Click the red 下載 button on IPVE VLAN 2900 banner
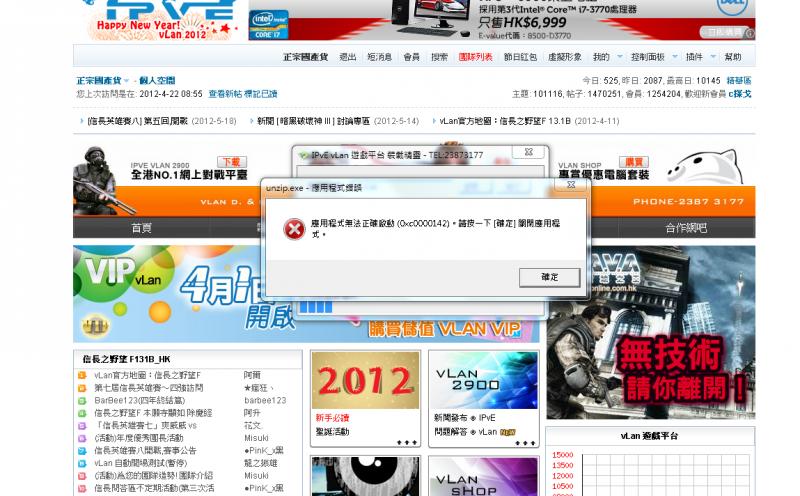The image size is (800, 496). pos(232,162)
